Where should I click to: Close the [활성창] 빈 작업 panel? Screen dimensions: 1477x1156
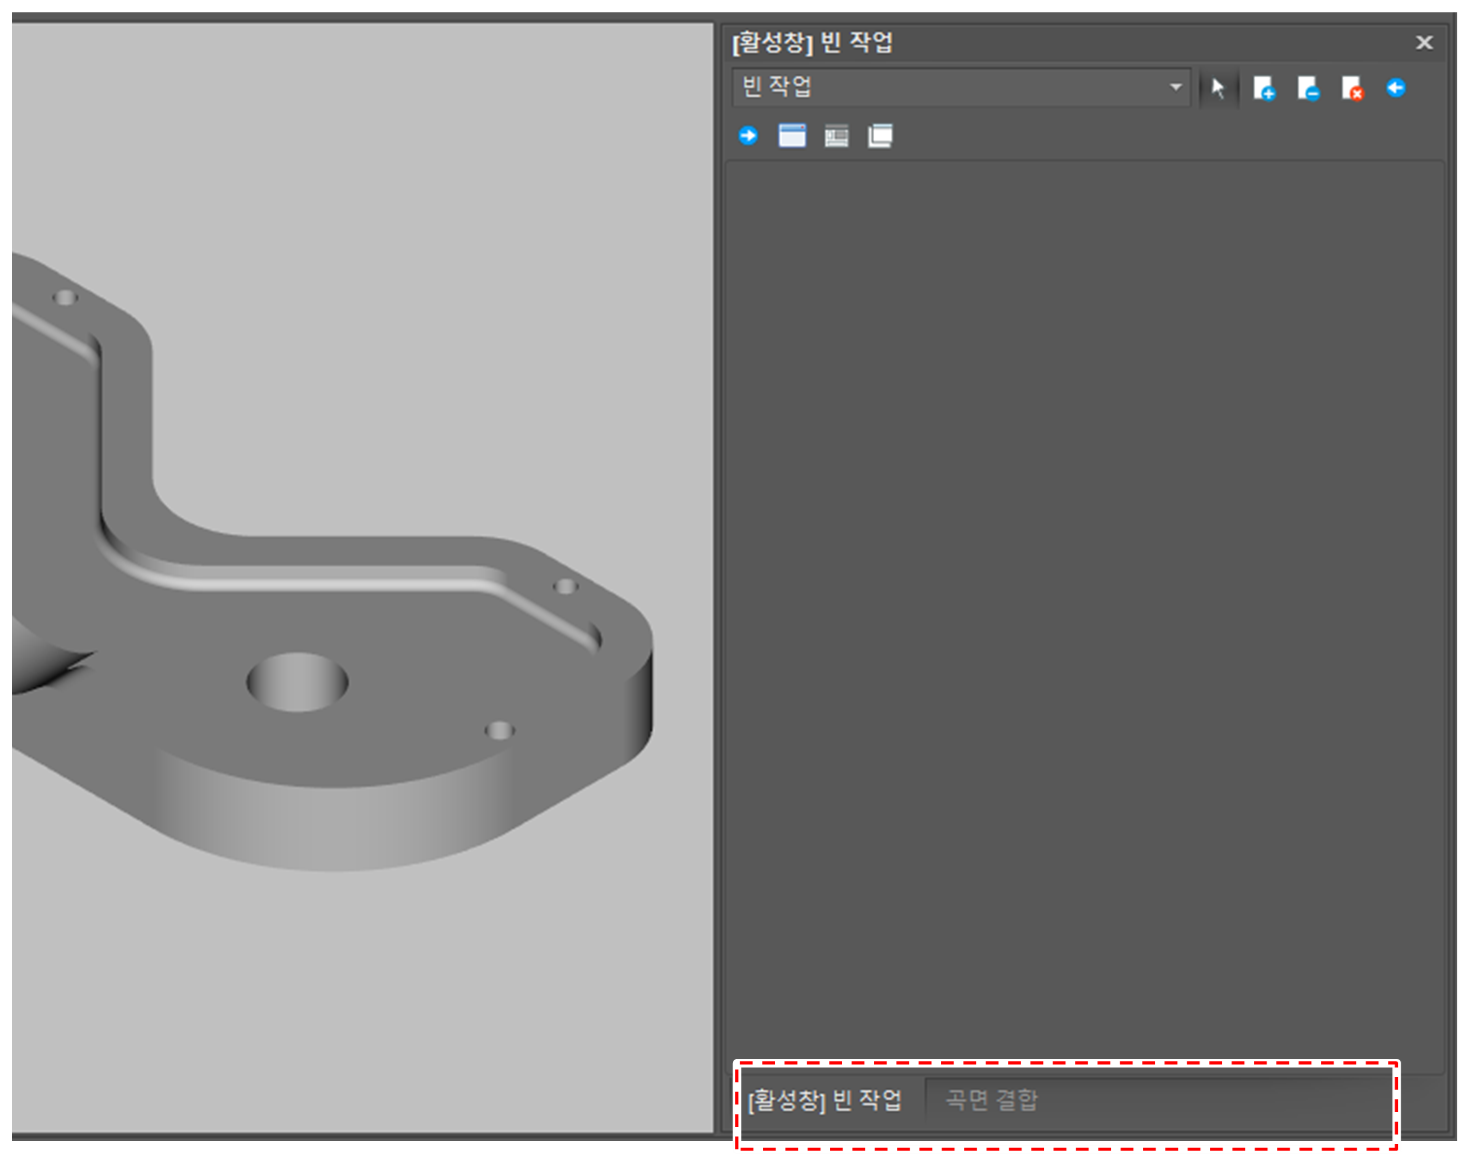[x=1424, y=42]
